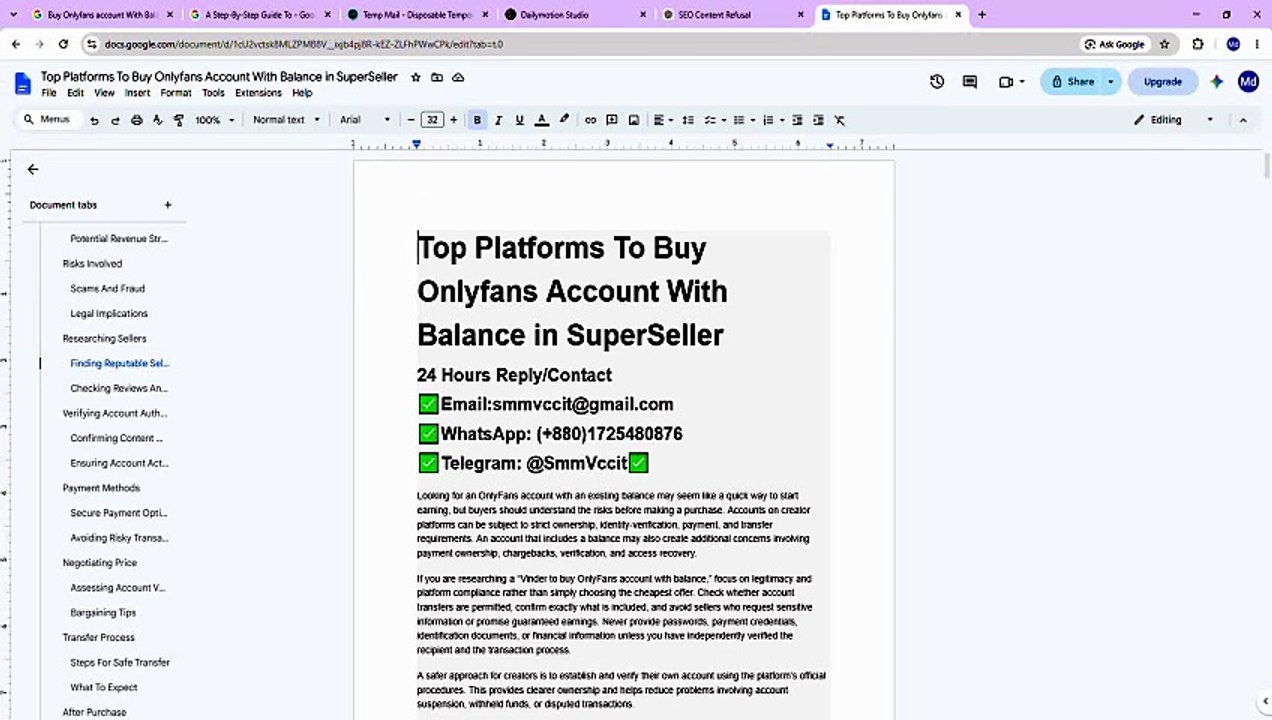This screenshot has height=720, width=1272.
Task: Open line and paragraph spacing
Action: (688, 120)
